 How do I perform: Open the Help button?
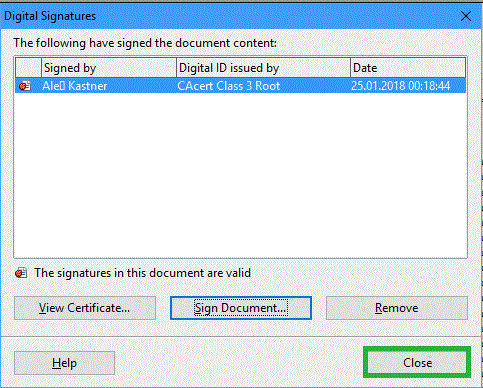coord(64,363)
